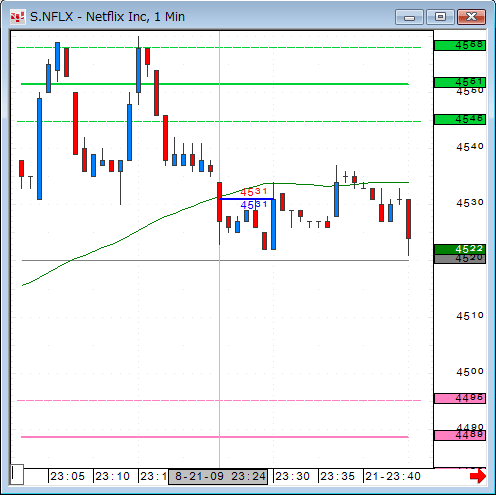Click the green 4558 price label
Viewport: 496px width, 495px height.
(460, 45)
